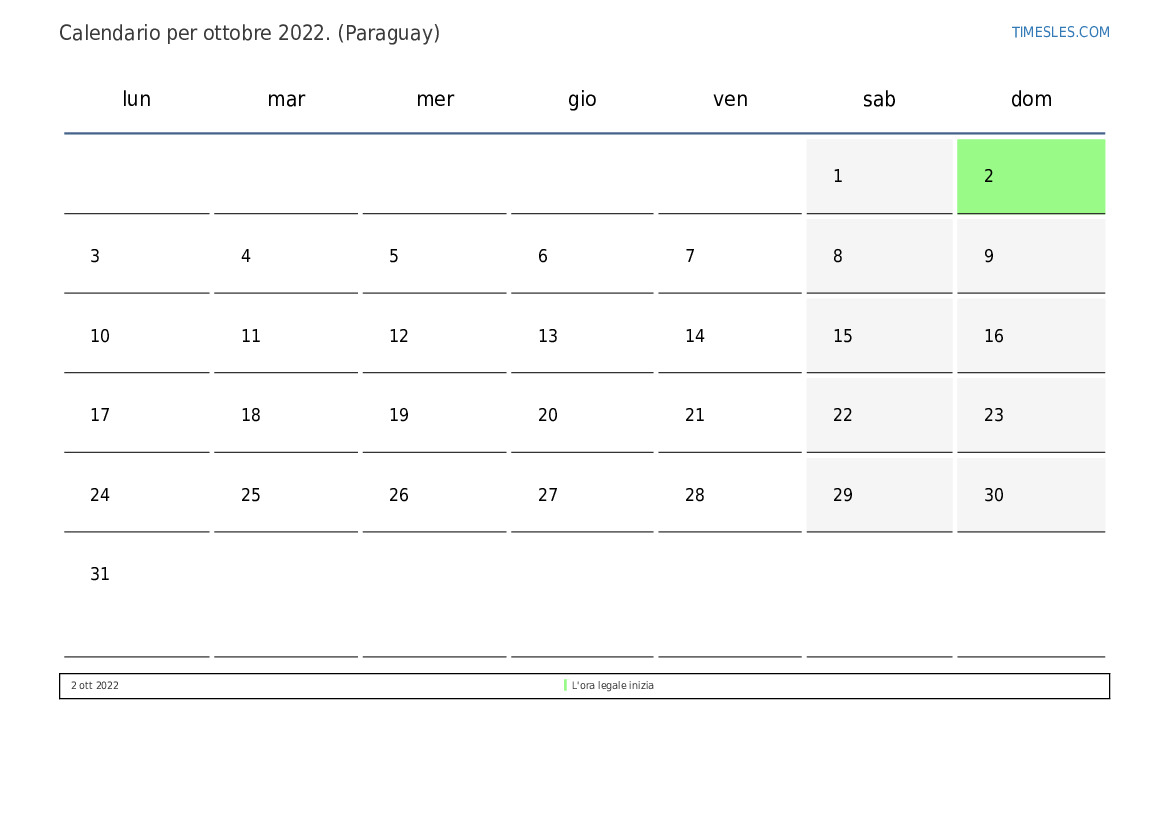Select the 'lun' weekday column header
The width and height of the screenshot is (1169, 827).
(x=136, y=99)
